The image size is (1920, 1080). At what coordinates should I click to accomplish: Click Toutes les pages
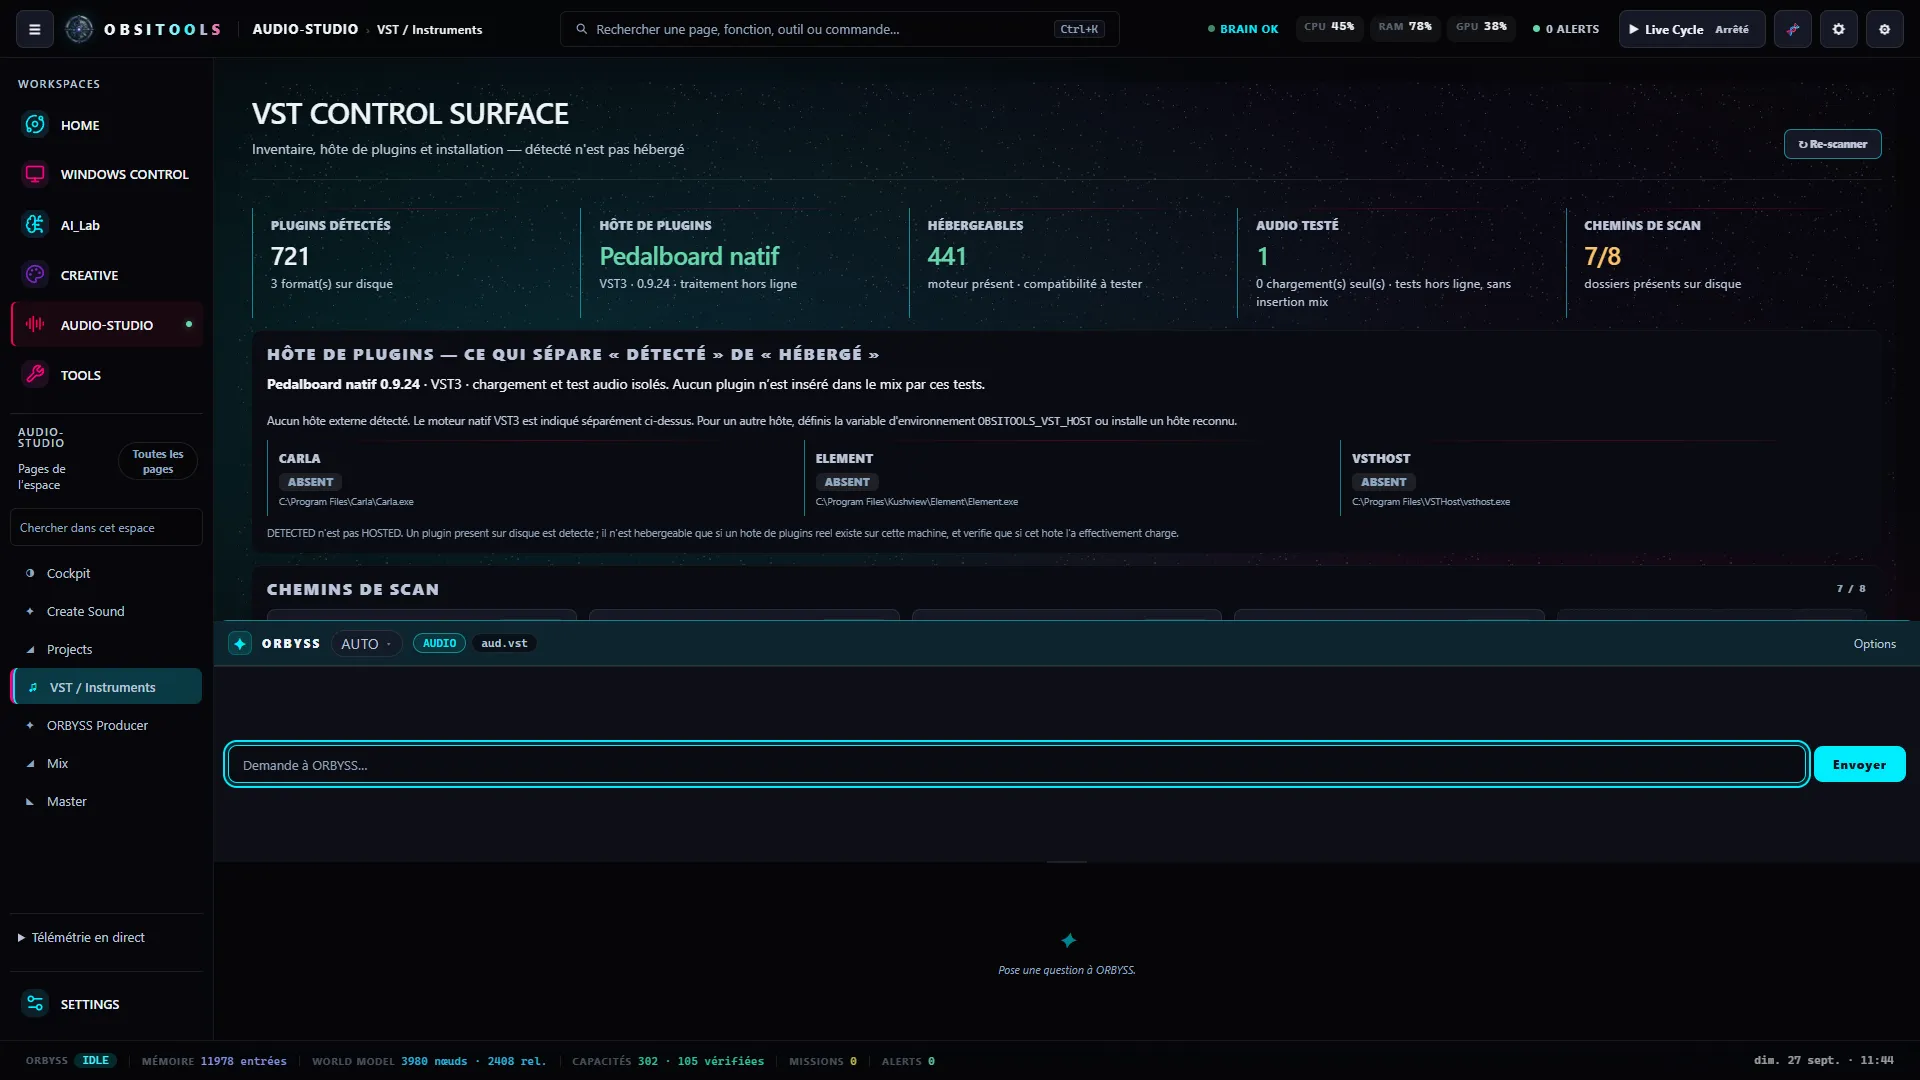(158, 461)
